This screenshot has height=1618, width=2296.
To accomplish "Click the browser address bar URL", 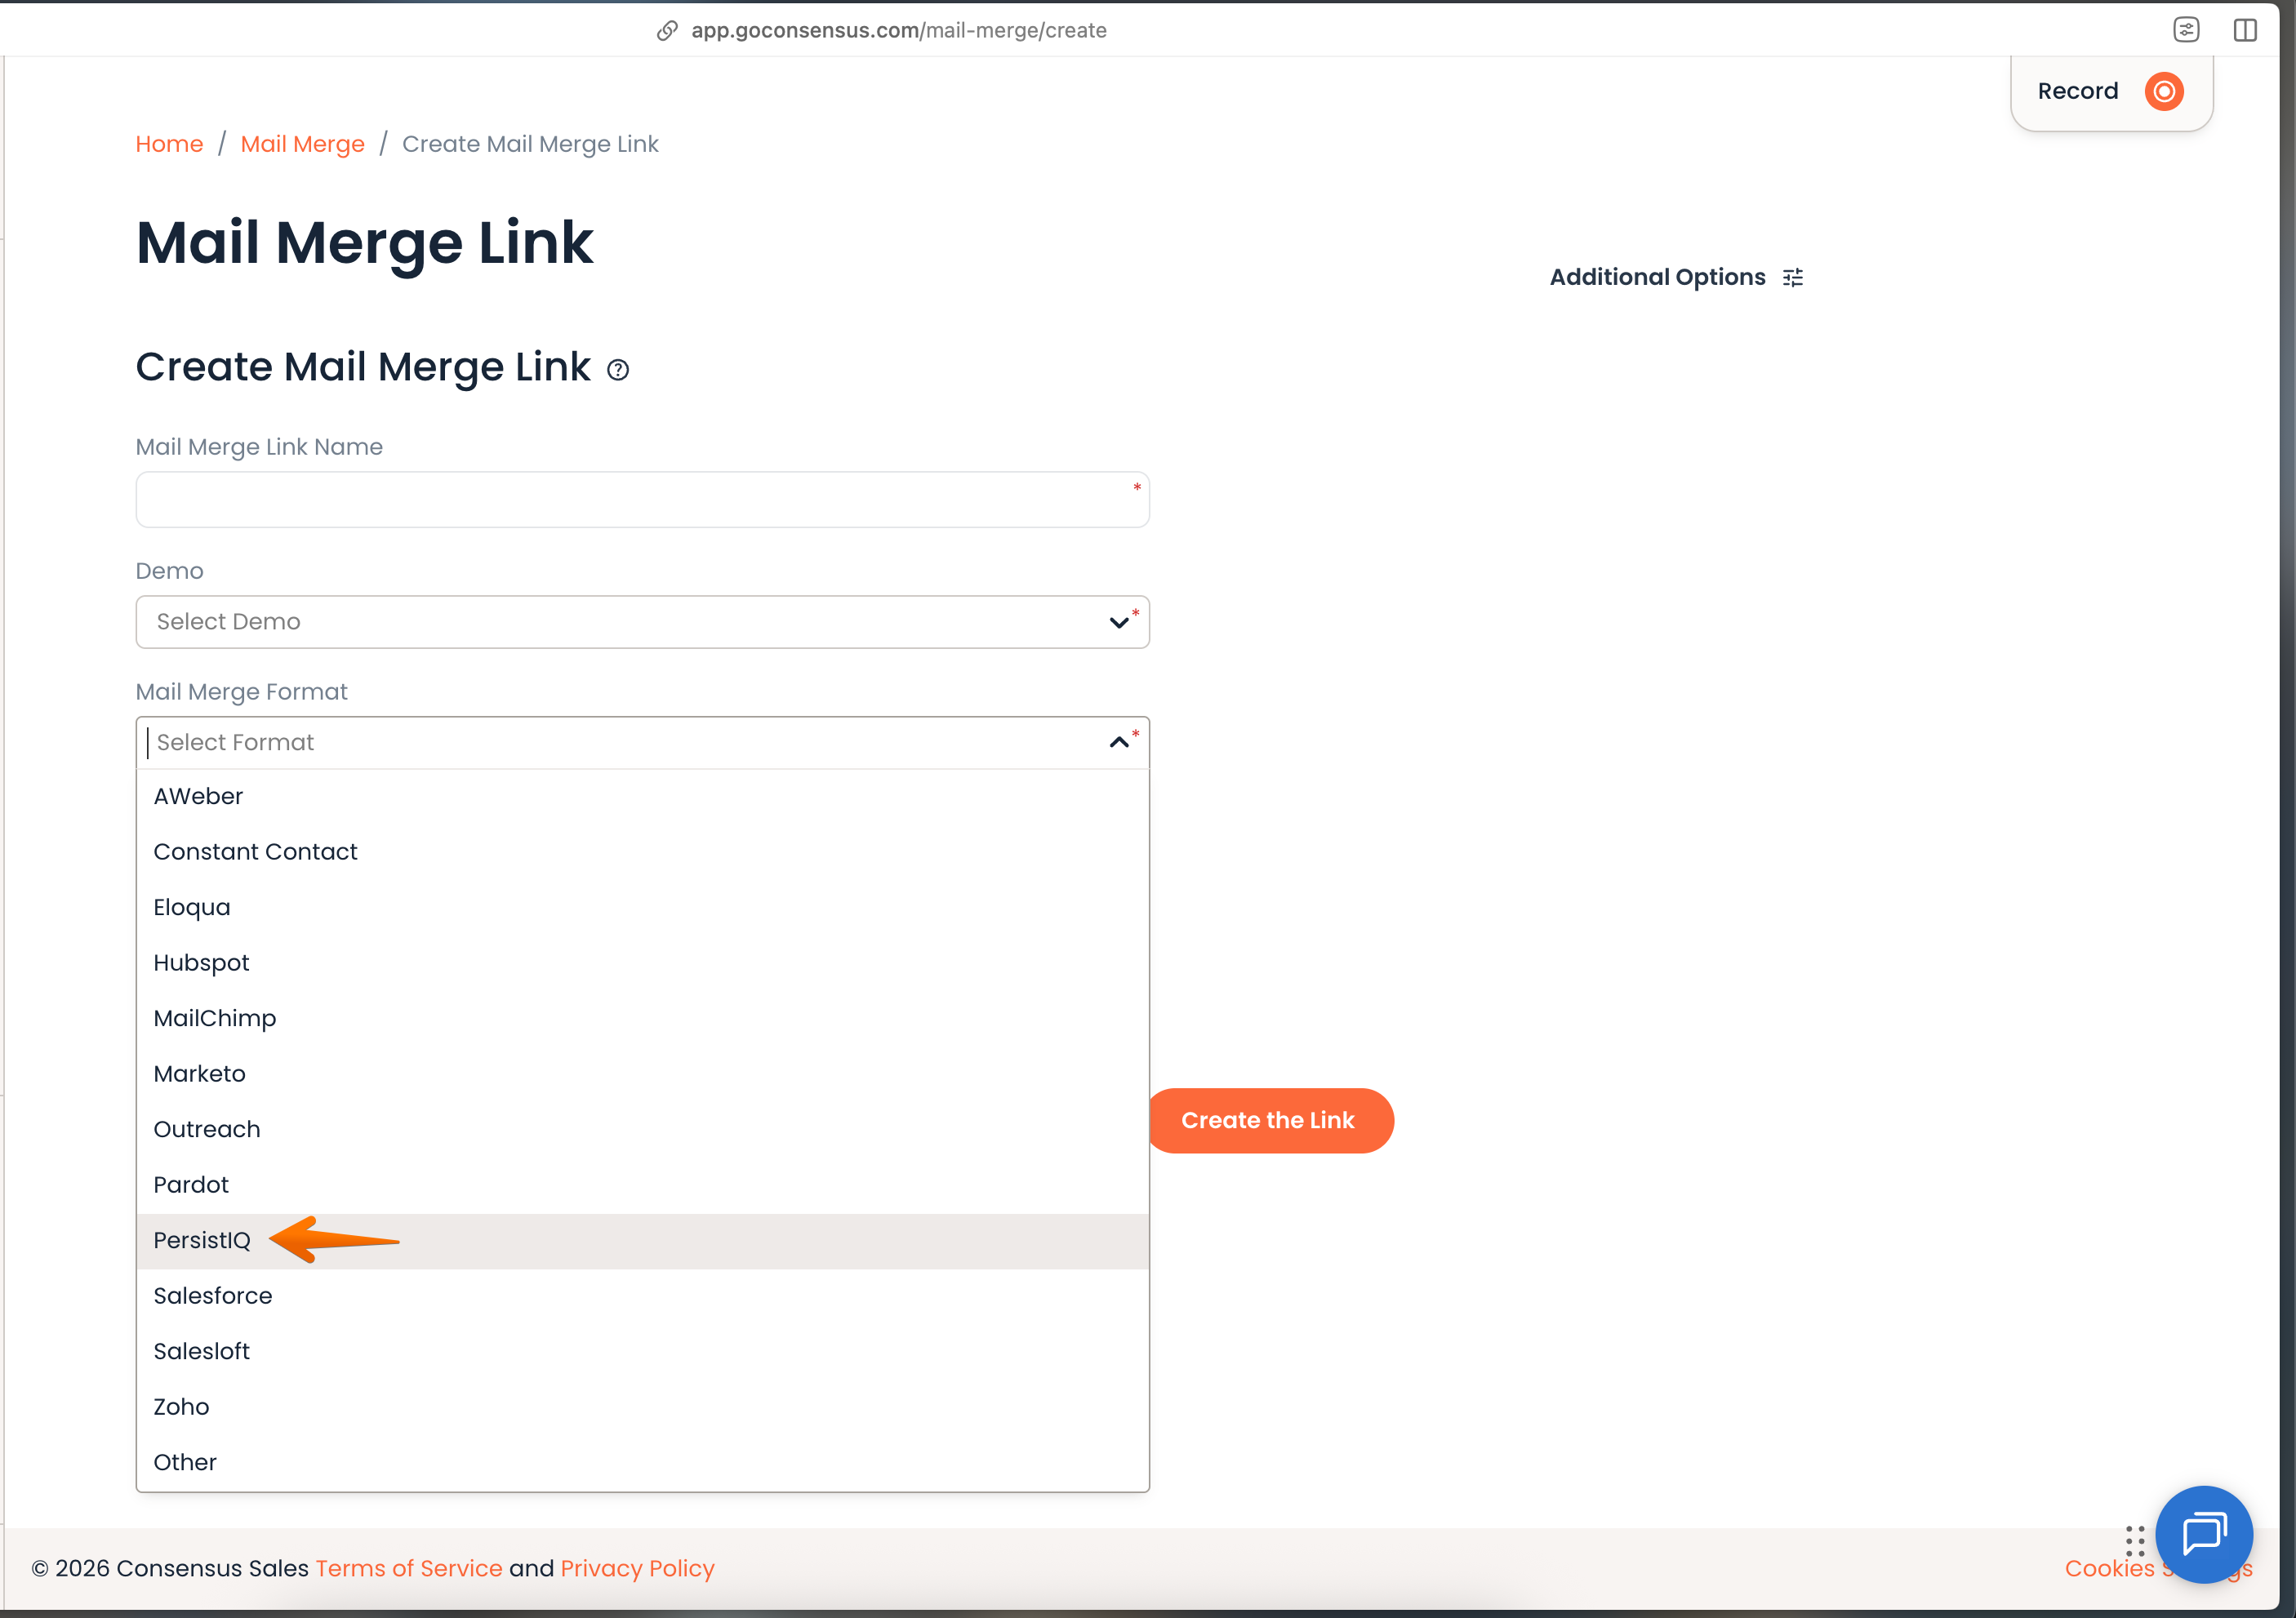I will [898, 31].
